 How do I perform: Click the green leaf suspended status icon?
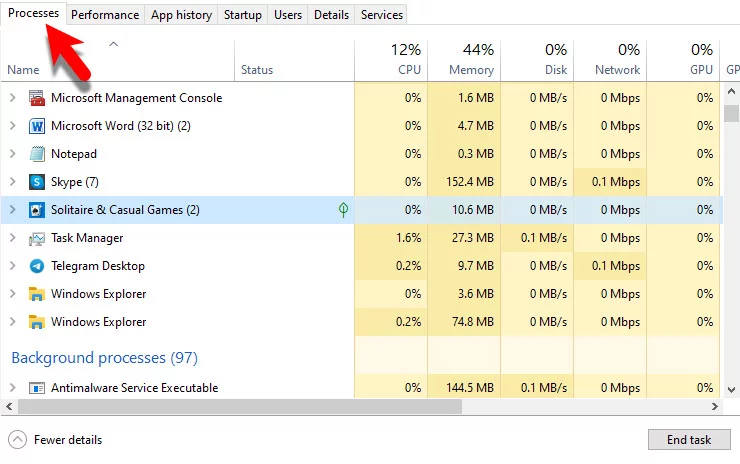tap(344, 210)
